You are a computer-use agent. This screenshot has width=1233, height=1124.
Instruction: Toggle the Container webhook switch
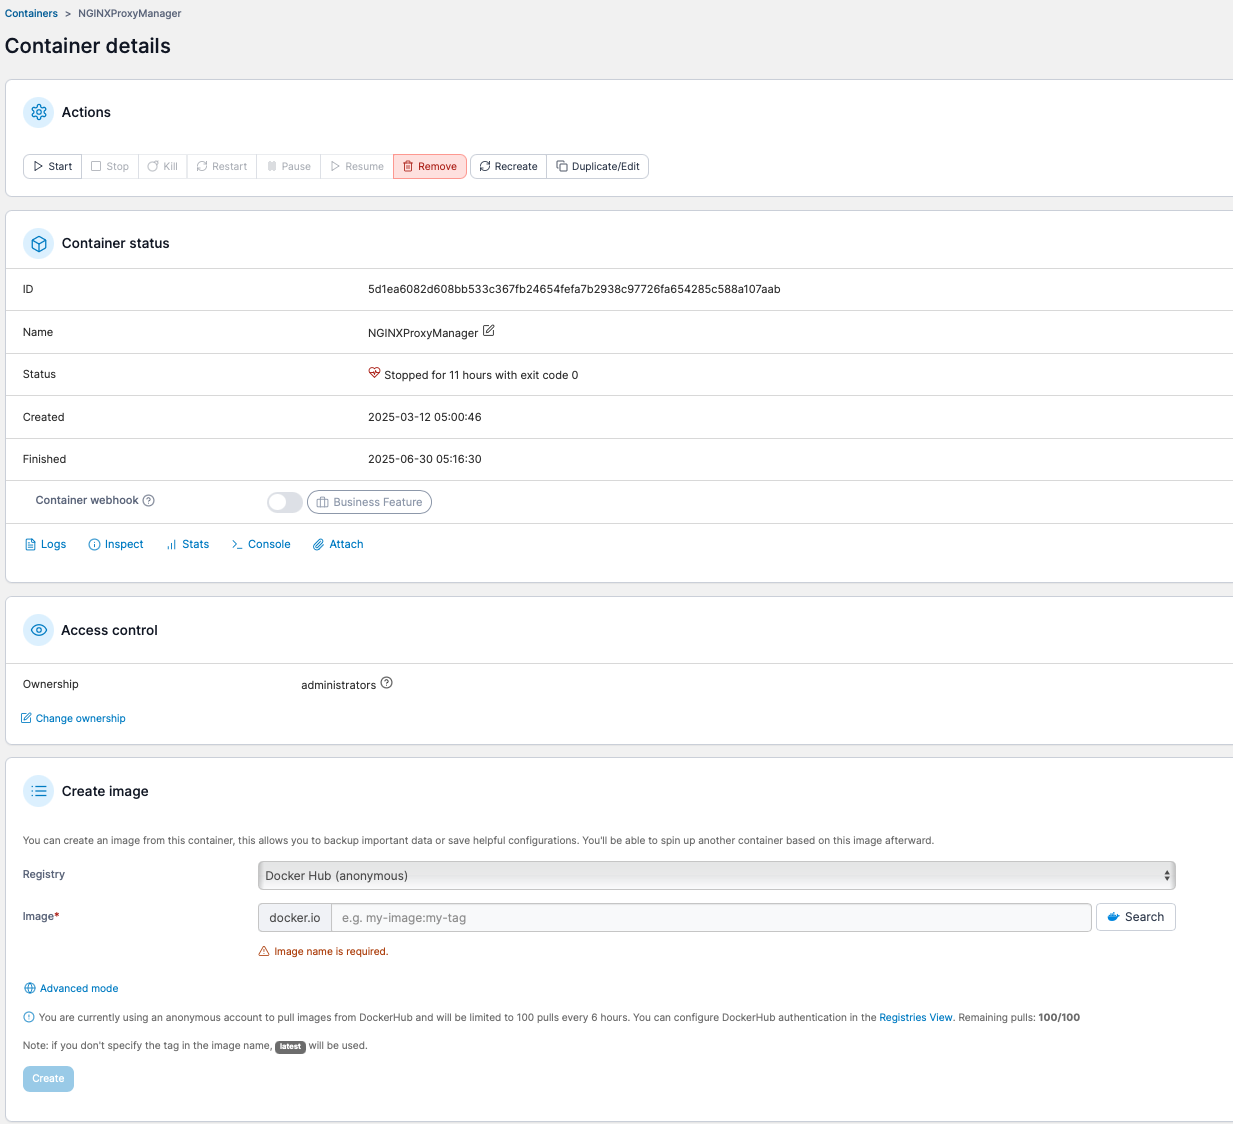coord(284,502)
